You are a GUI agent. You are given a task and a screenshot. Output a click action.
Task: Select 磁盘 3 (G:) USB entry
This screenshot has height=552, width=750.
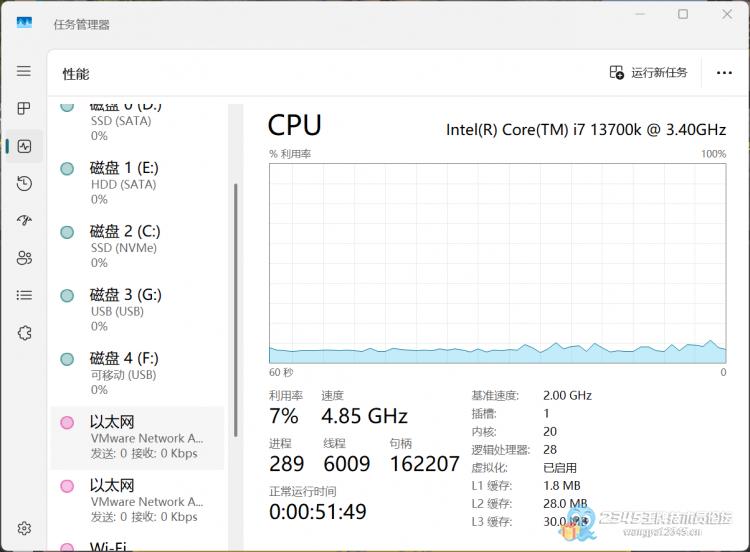click(137, 310)
